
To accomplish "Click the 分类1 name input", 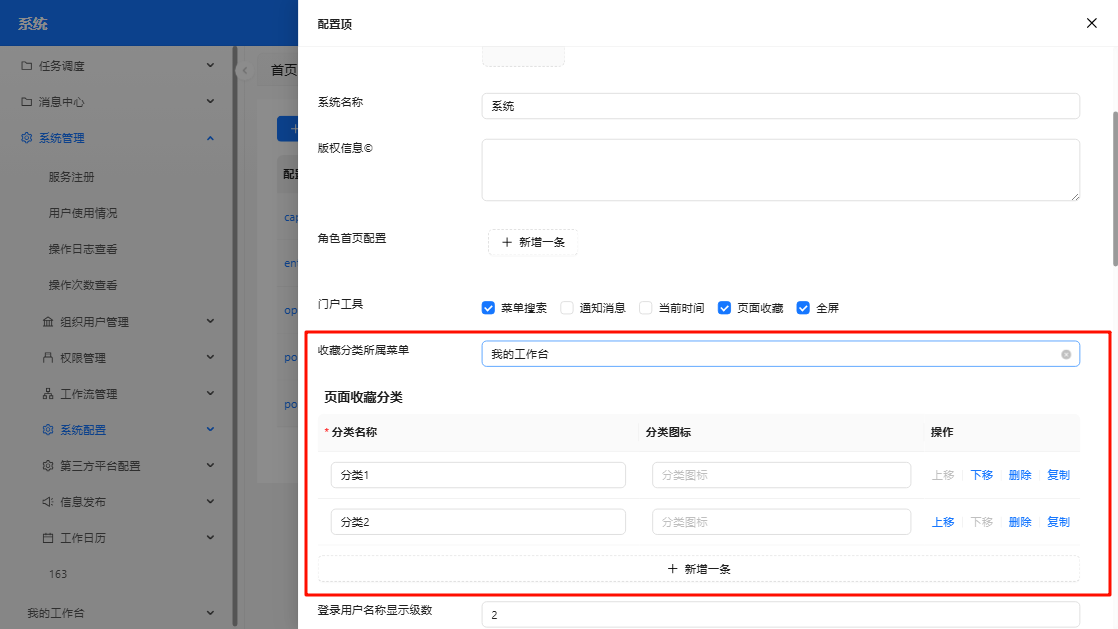I will tap(478, 475).
